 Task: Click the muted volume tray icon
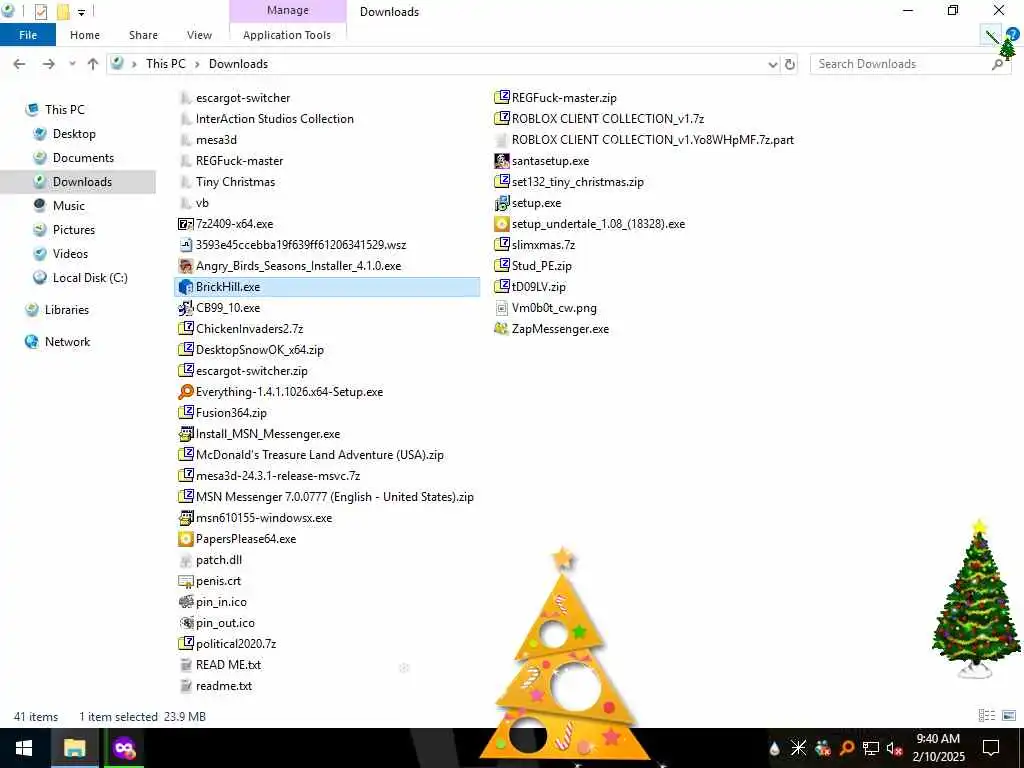[x=894, y=748]
